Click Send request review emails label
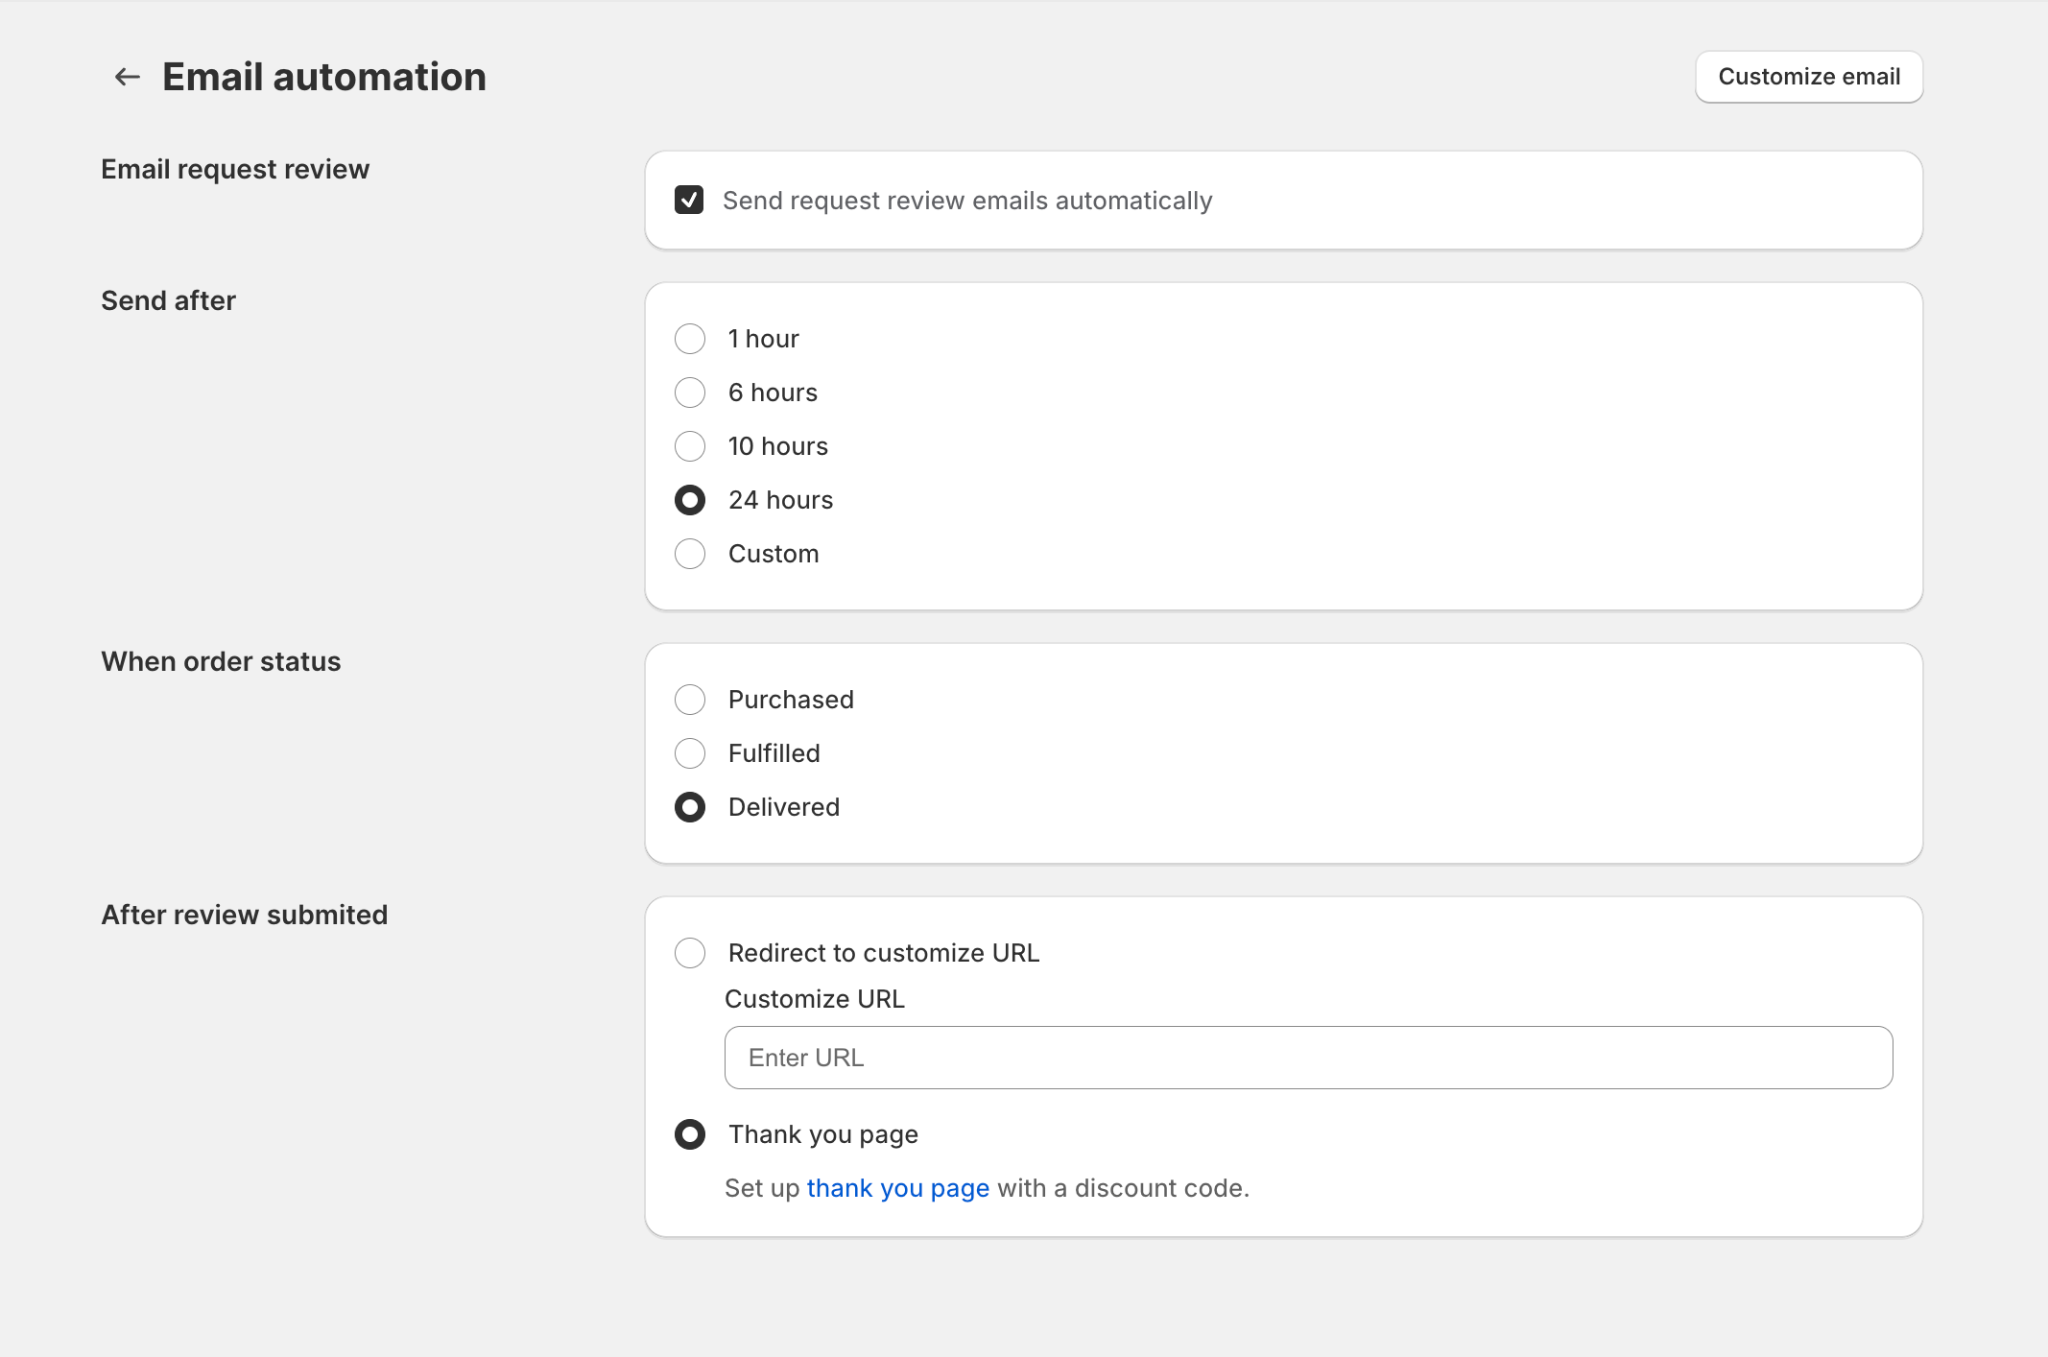 [966, 201]
